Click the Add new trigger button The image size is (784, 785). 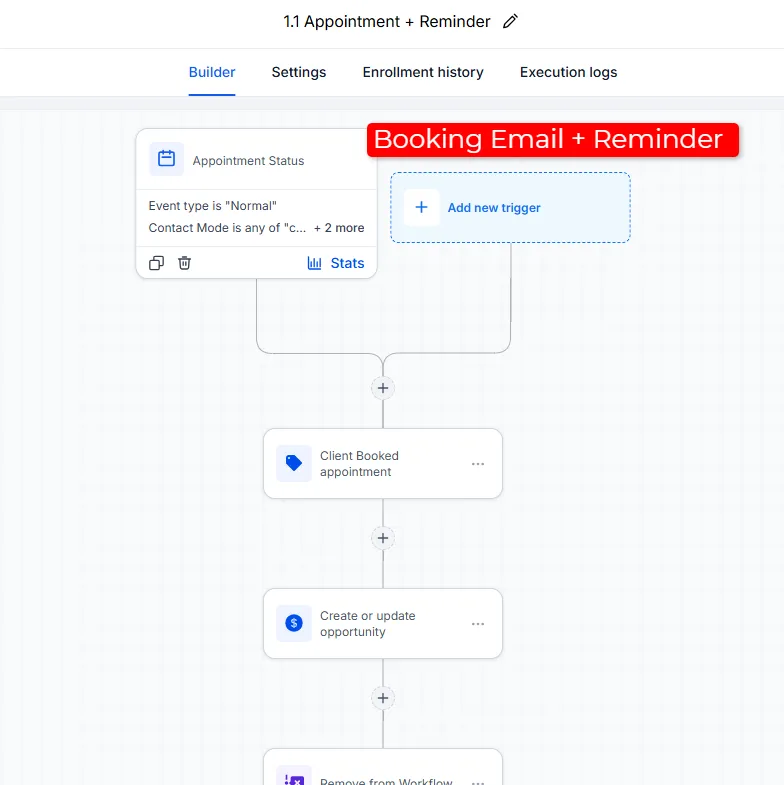click(510, 208)
